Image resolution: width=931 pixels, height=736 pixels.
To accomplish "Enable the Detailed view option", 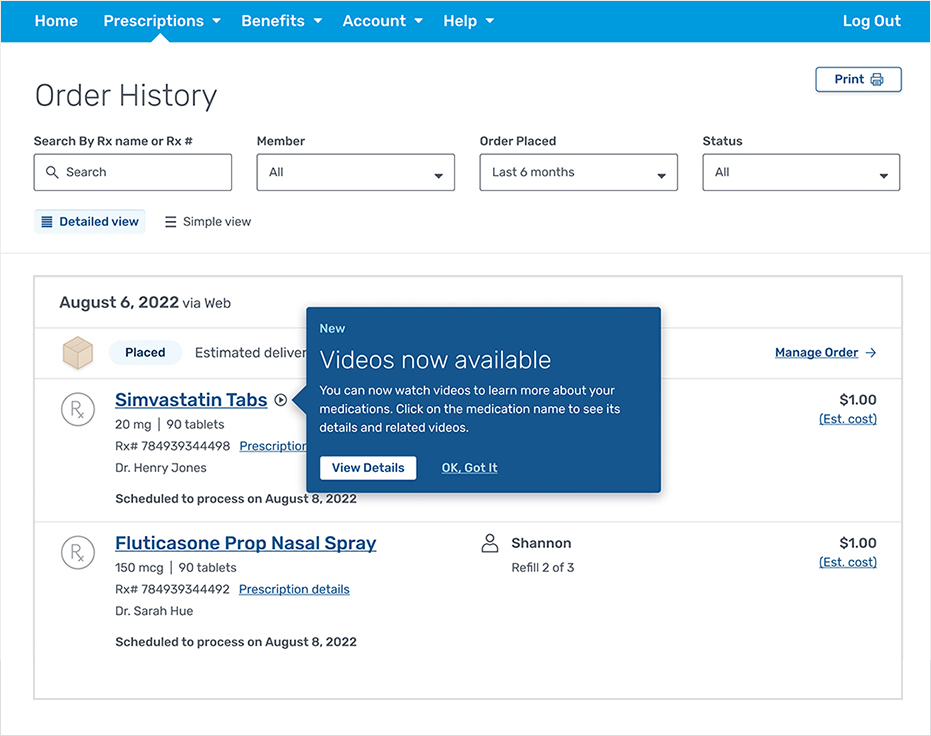I will [89, 221].
